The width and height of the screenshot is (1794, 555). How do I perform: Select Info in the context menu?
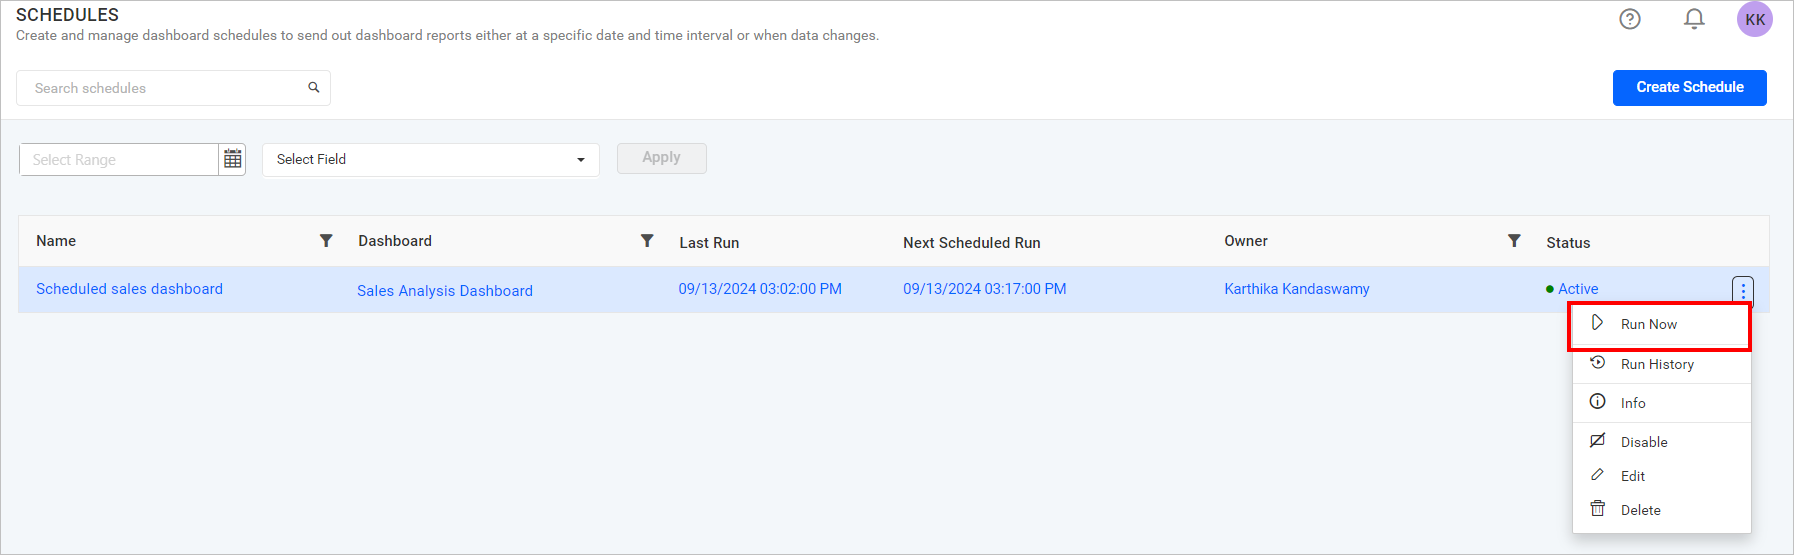pos(1633,403)
